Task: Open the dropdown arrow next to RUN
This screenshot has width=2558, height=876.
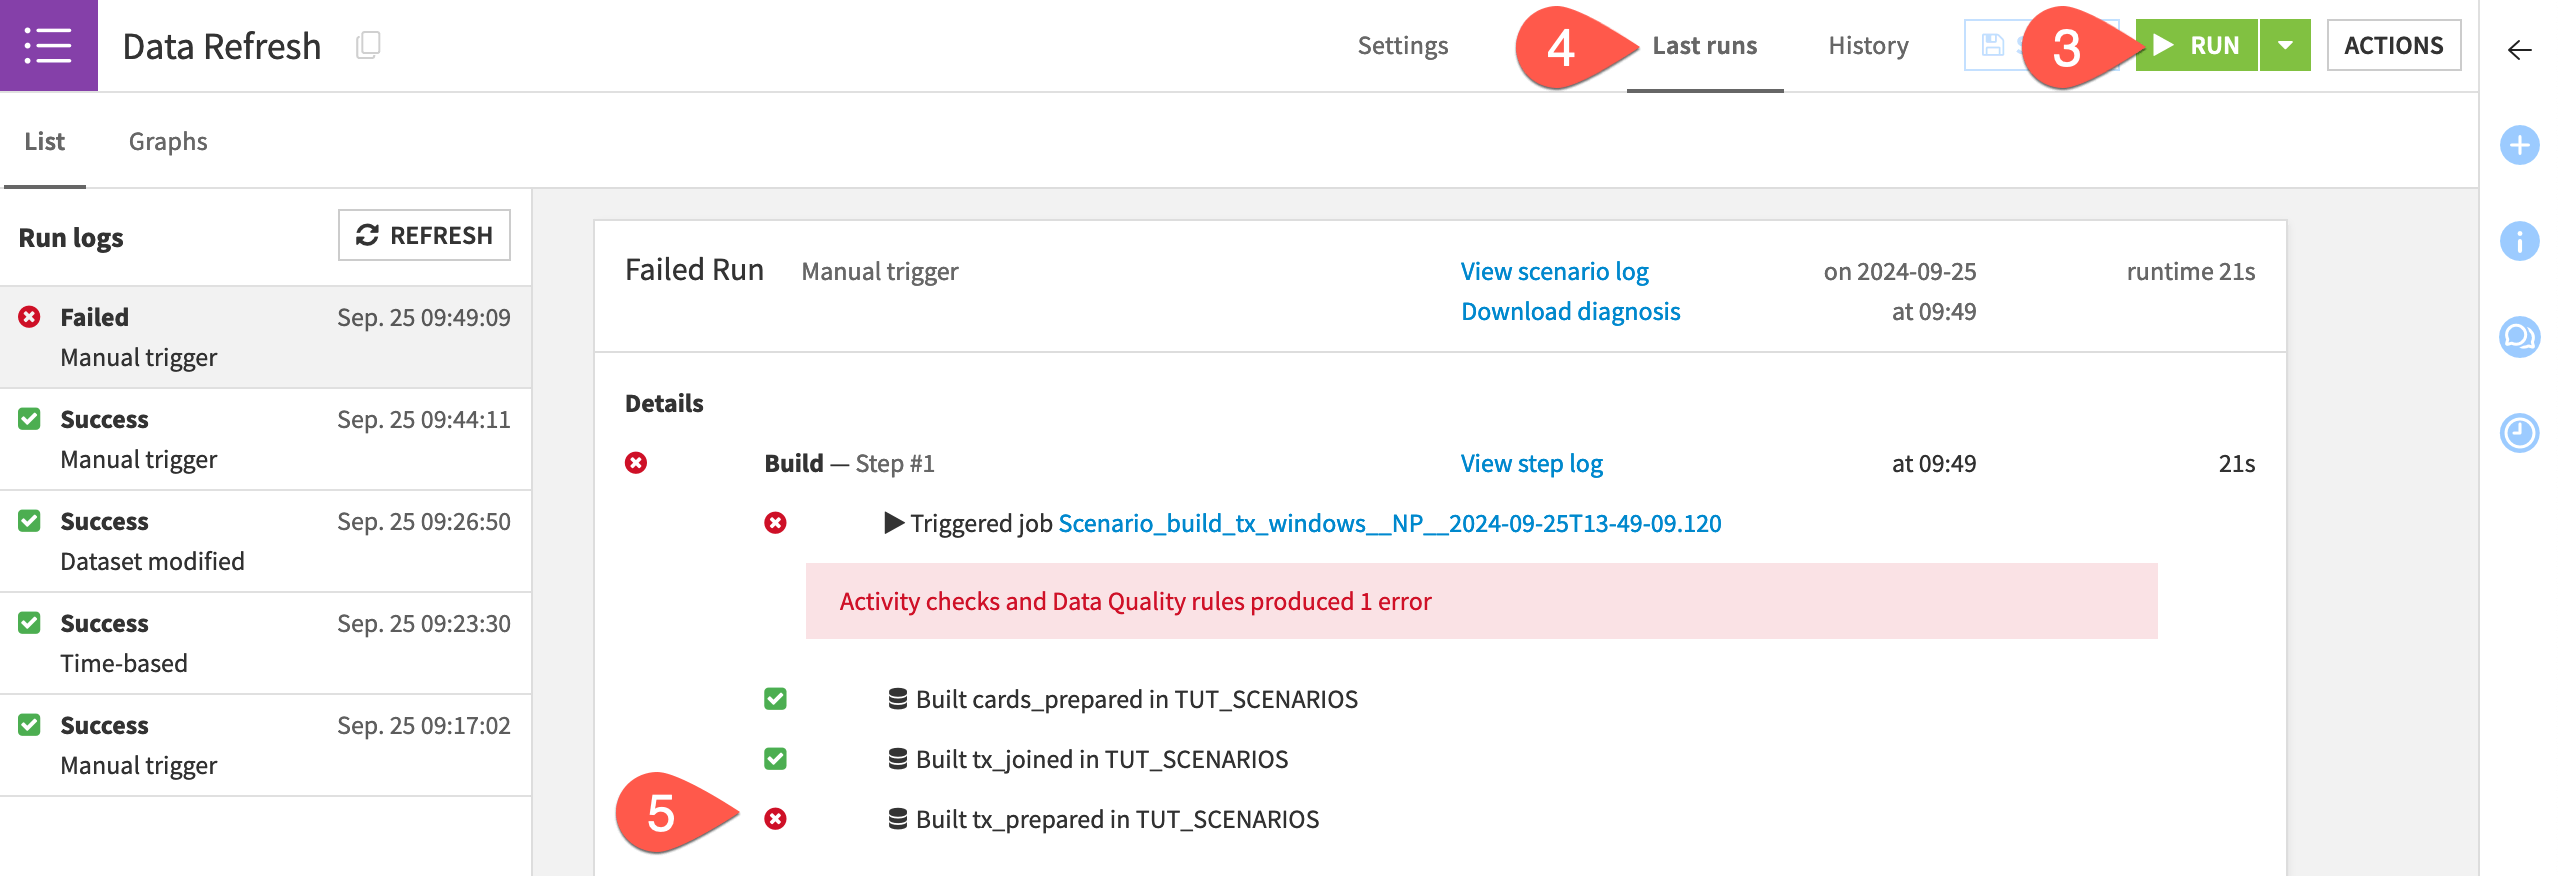Action: point(2285,45)
